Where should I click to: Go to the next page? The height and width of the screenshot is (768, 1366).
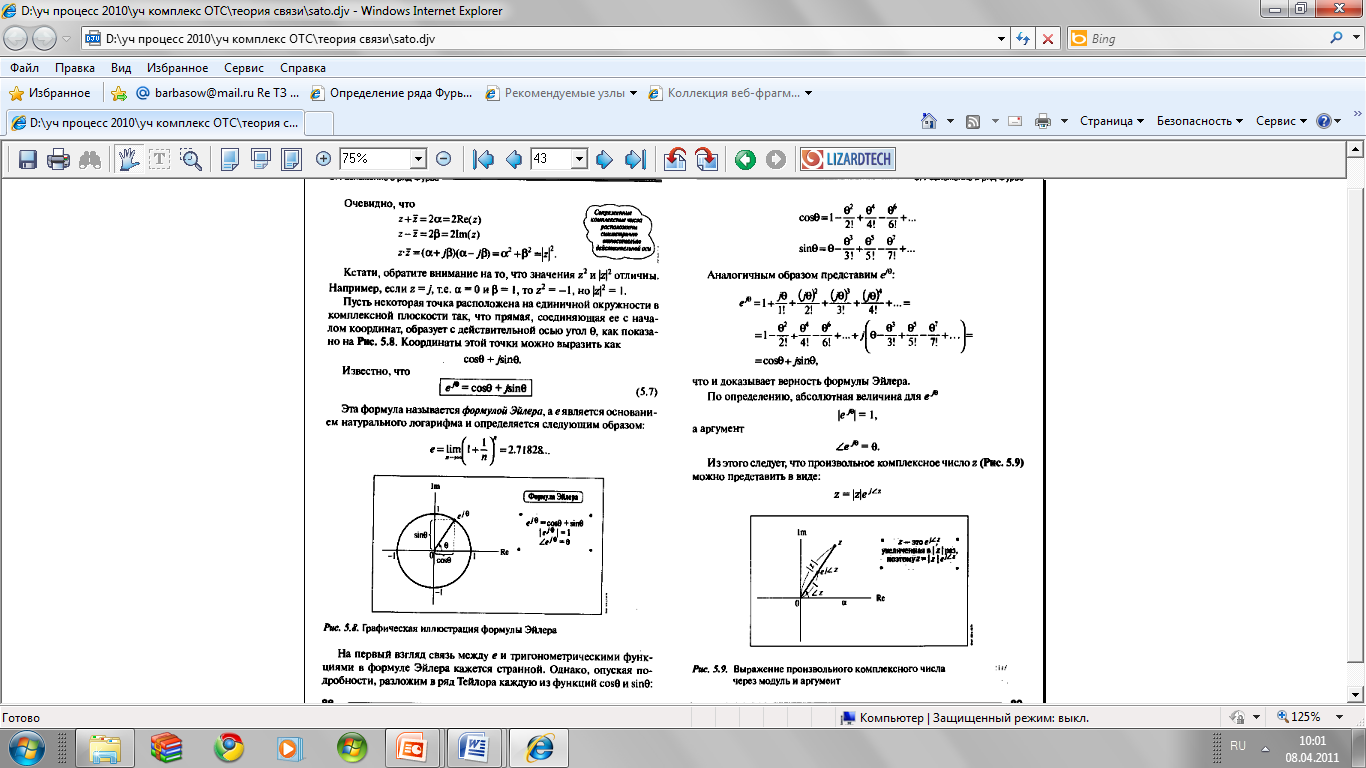point(604,159)
